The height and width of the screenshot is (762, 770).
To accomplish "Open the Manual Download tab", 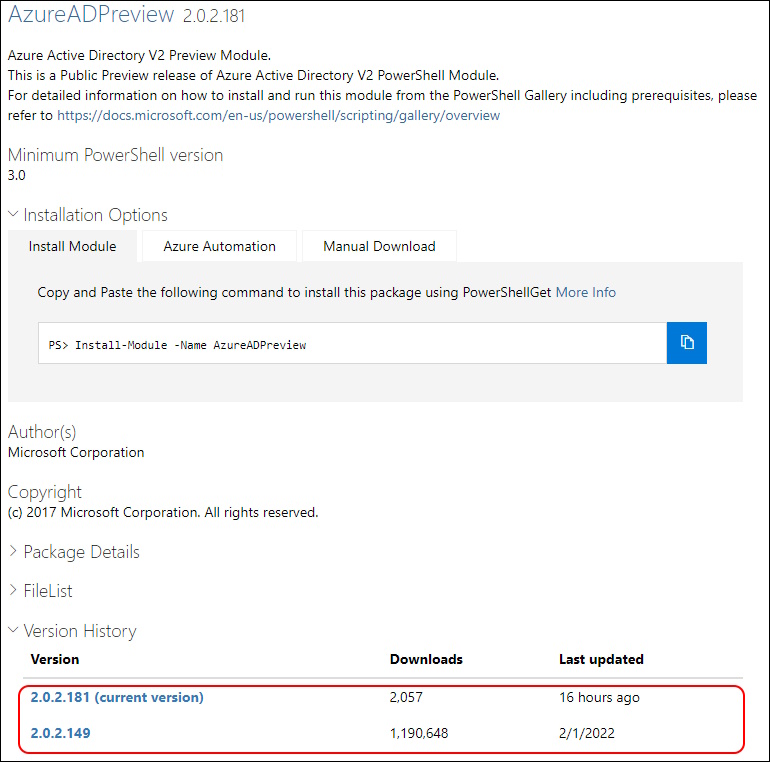I will click(379, 246).
